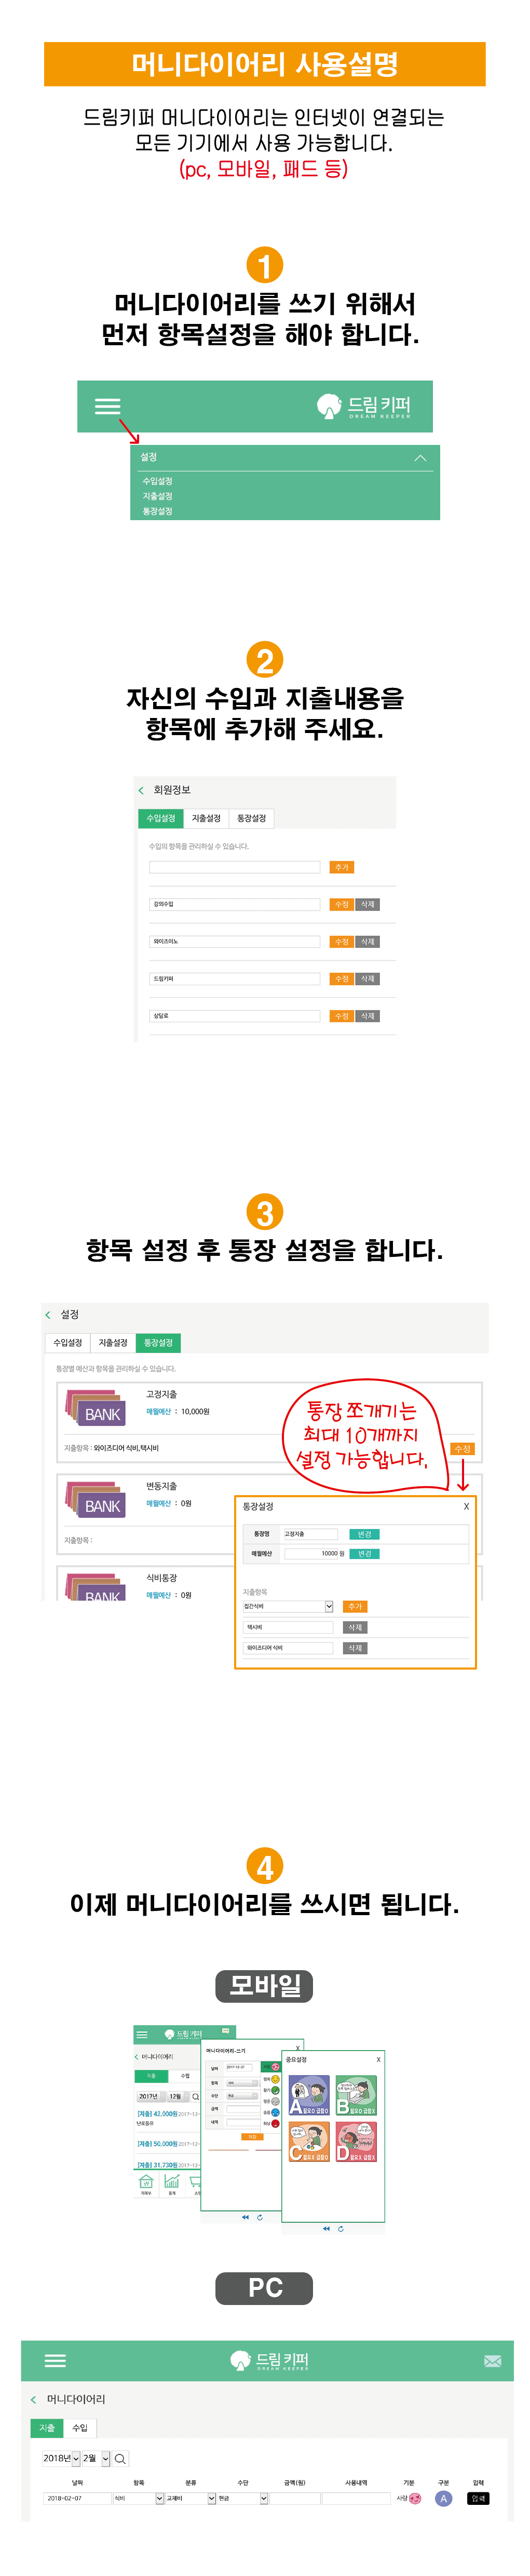Click the orange 추가 button under 수입설정
This screenshot has height=2576, width=530.
coord(341,867)
